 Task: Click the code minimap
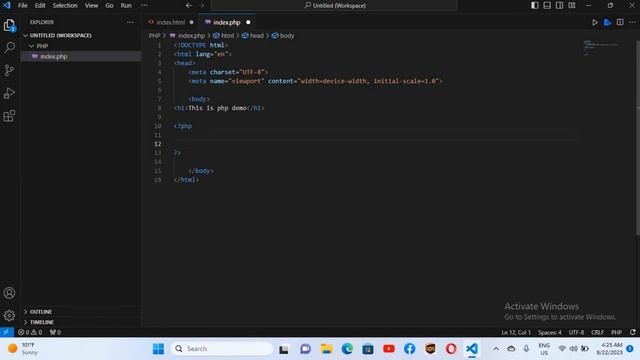[602, 48]
